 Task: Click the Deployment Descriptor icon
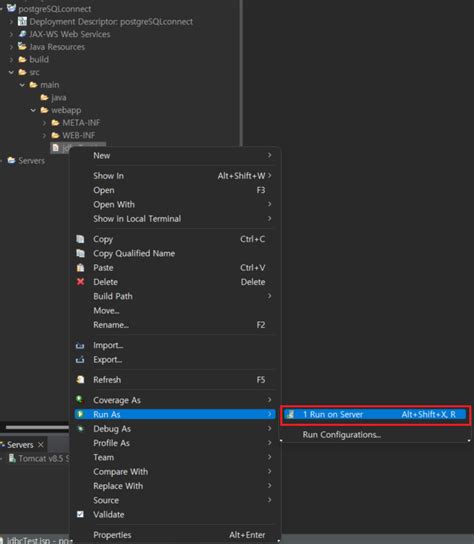[x=22, y=22]
